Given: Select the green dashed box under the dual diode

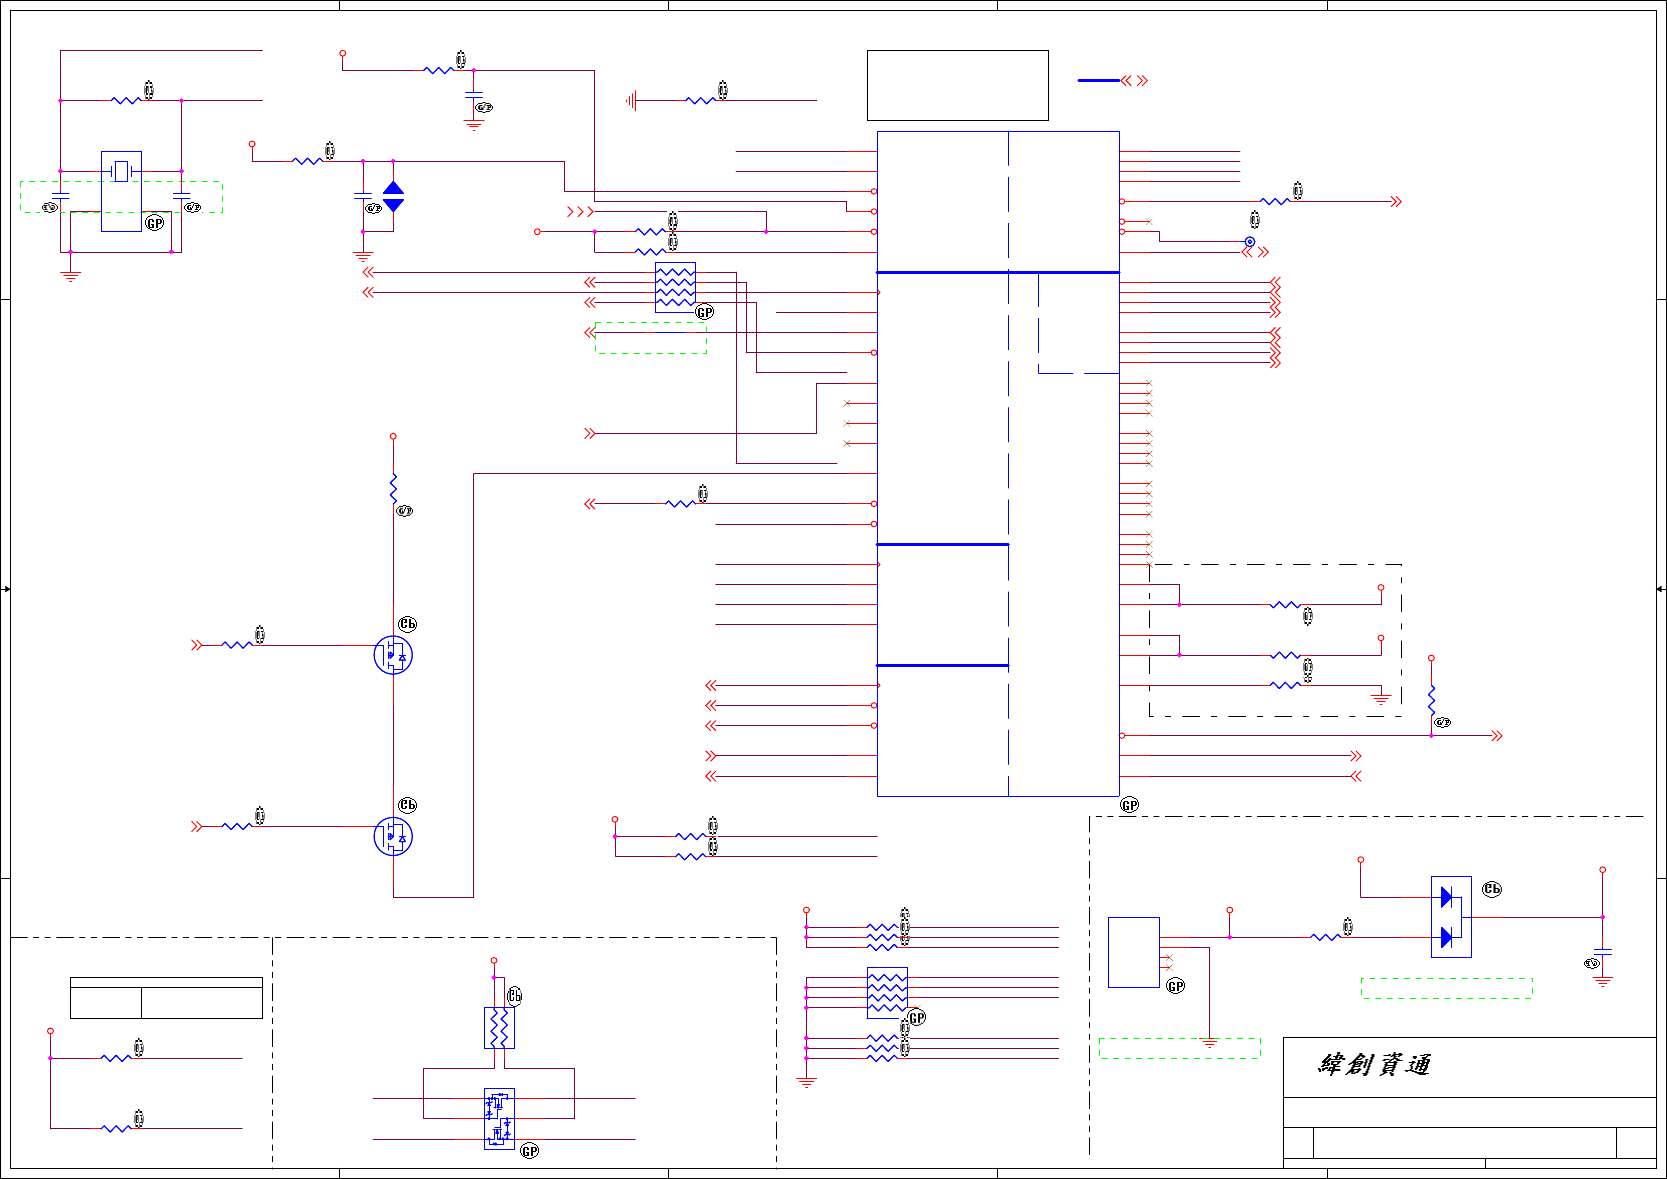Looking at the screenshot, I should click(1446, 988).
